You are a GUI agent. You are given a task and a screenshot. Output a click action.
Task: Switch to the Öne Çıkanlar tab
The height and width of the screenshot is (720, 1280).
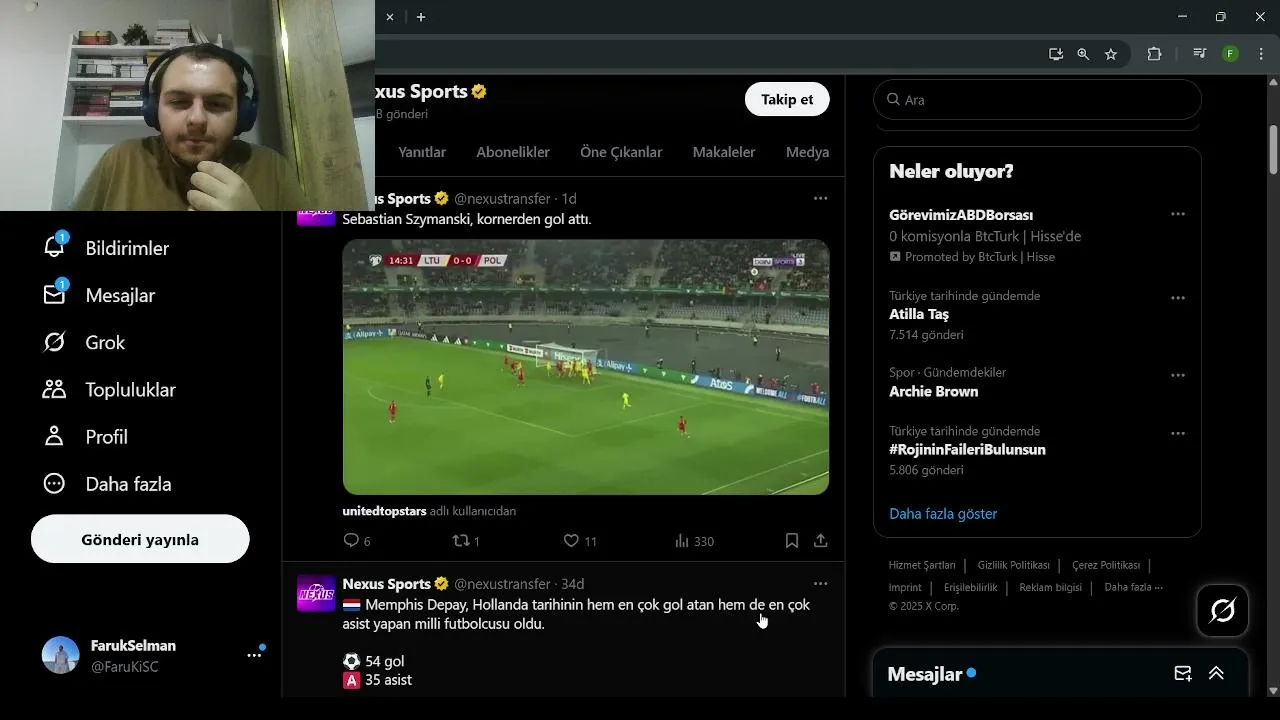pyautogui.click(x=621, y=152)
